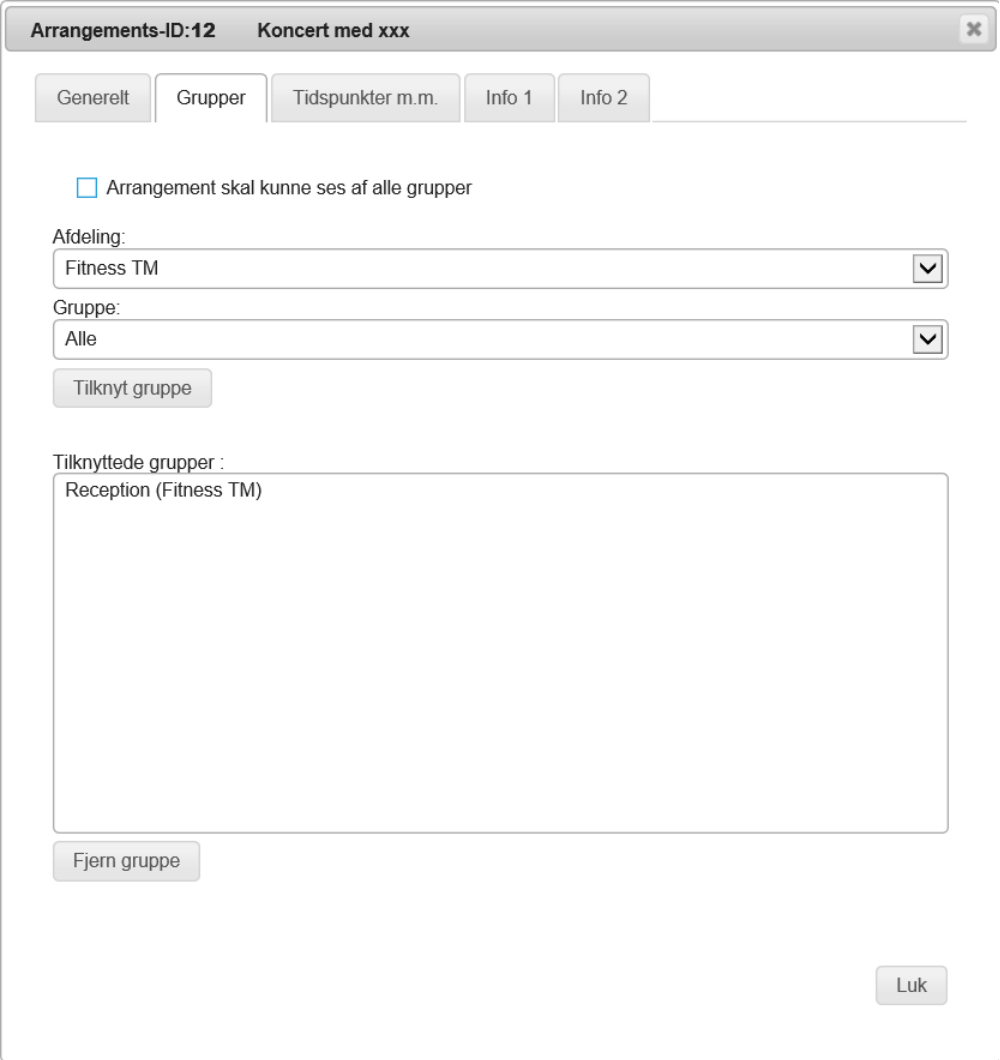Expand the Gruppe dropdown arrow
The image size is (1000, 1060).
[929, 340]
